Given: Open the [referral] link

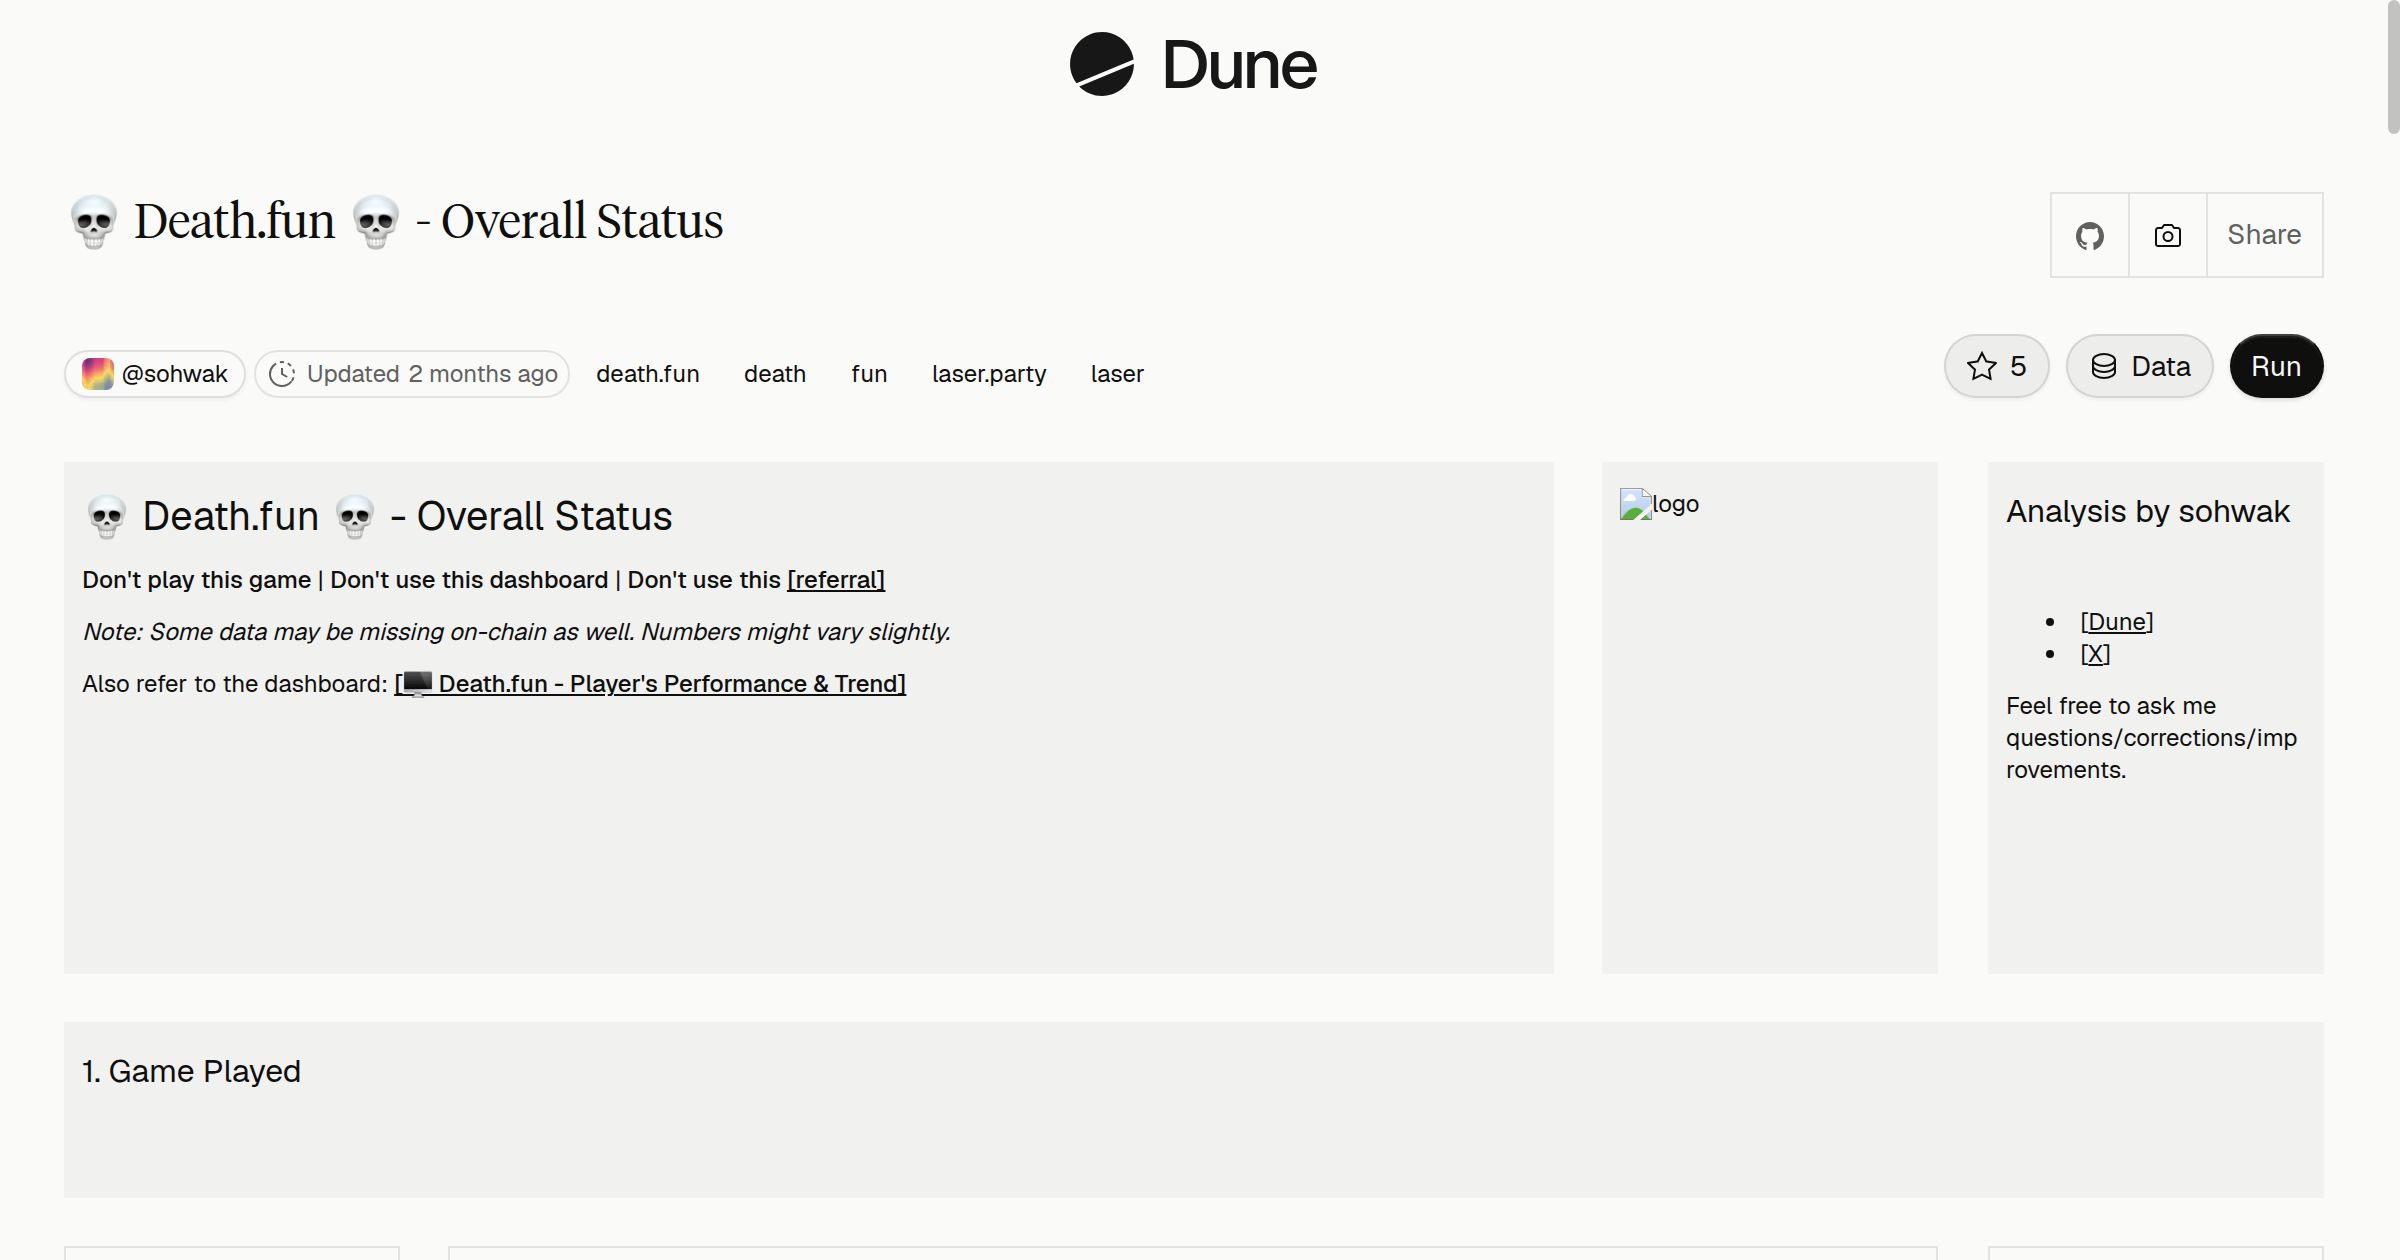Looking at the screenshot, I should pos(836,580).
